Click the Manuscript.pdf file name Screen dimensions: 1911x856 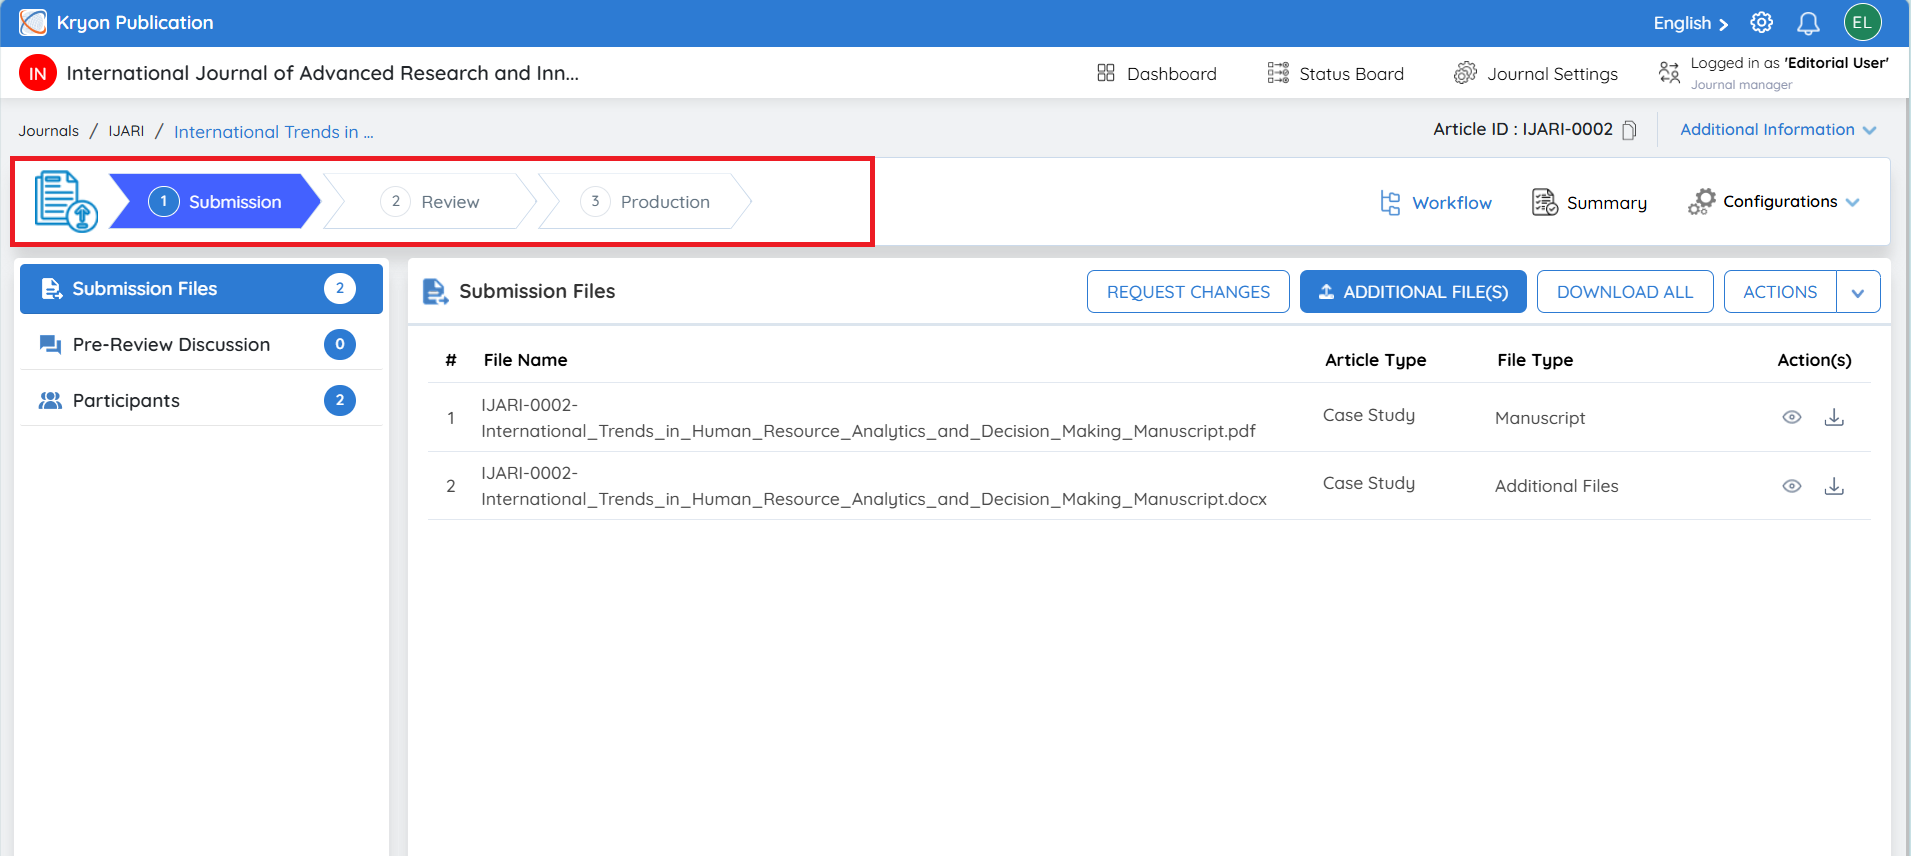pos(868,418)
